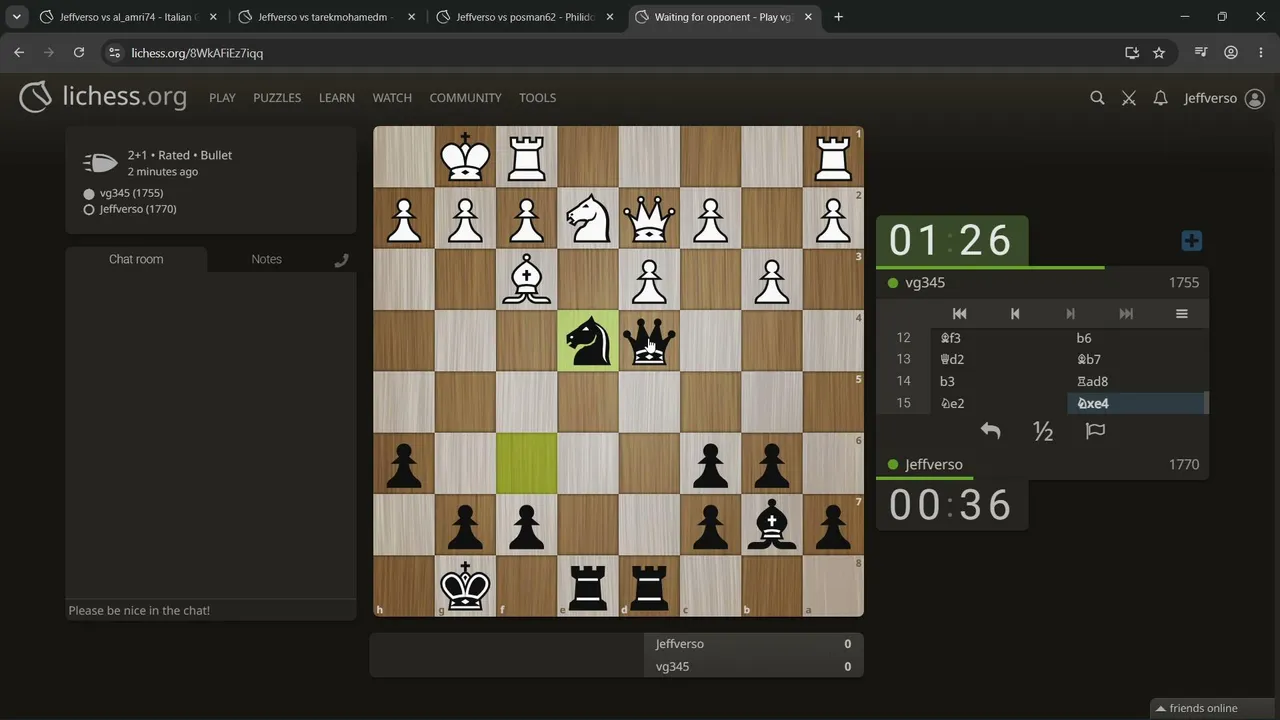The image size is (1280, 720).
Task: Select move Nxe4 in move list
Action: [x=1136, y=403]
